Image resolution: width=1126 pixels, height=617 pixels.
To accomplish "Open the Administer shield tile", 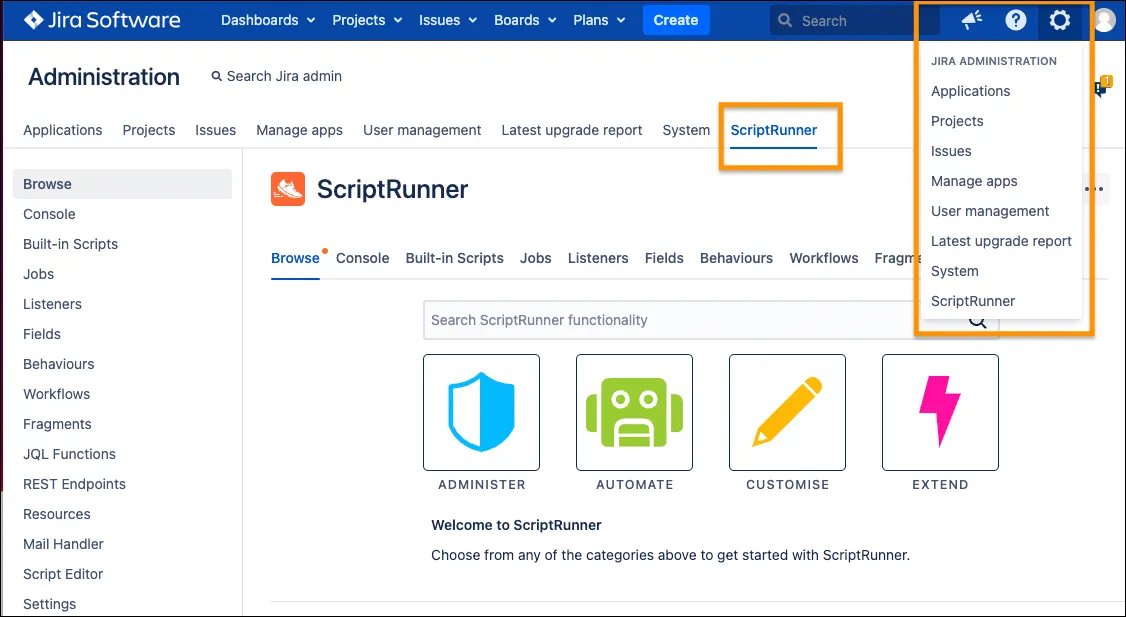I will pos(481,412).
